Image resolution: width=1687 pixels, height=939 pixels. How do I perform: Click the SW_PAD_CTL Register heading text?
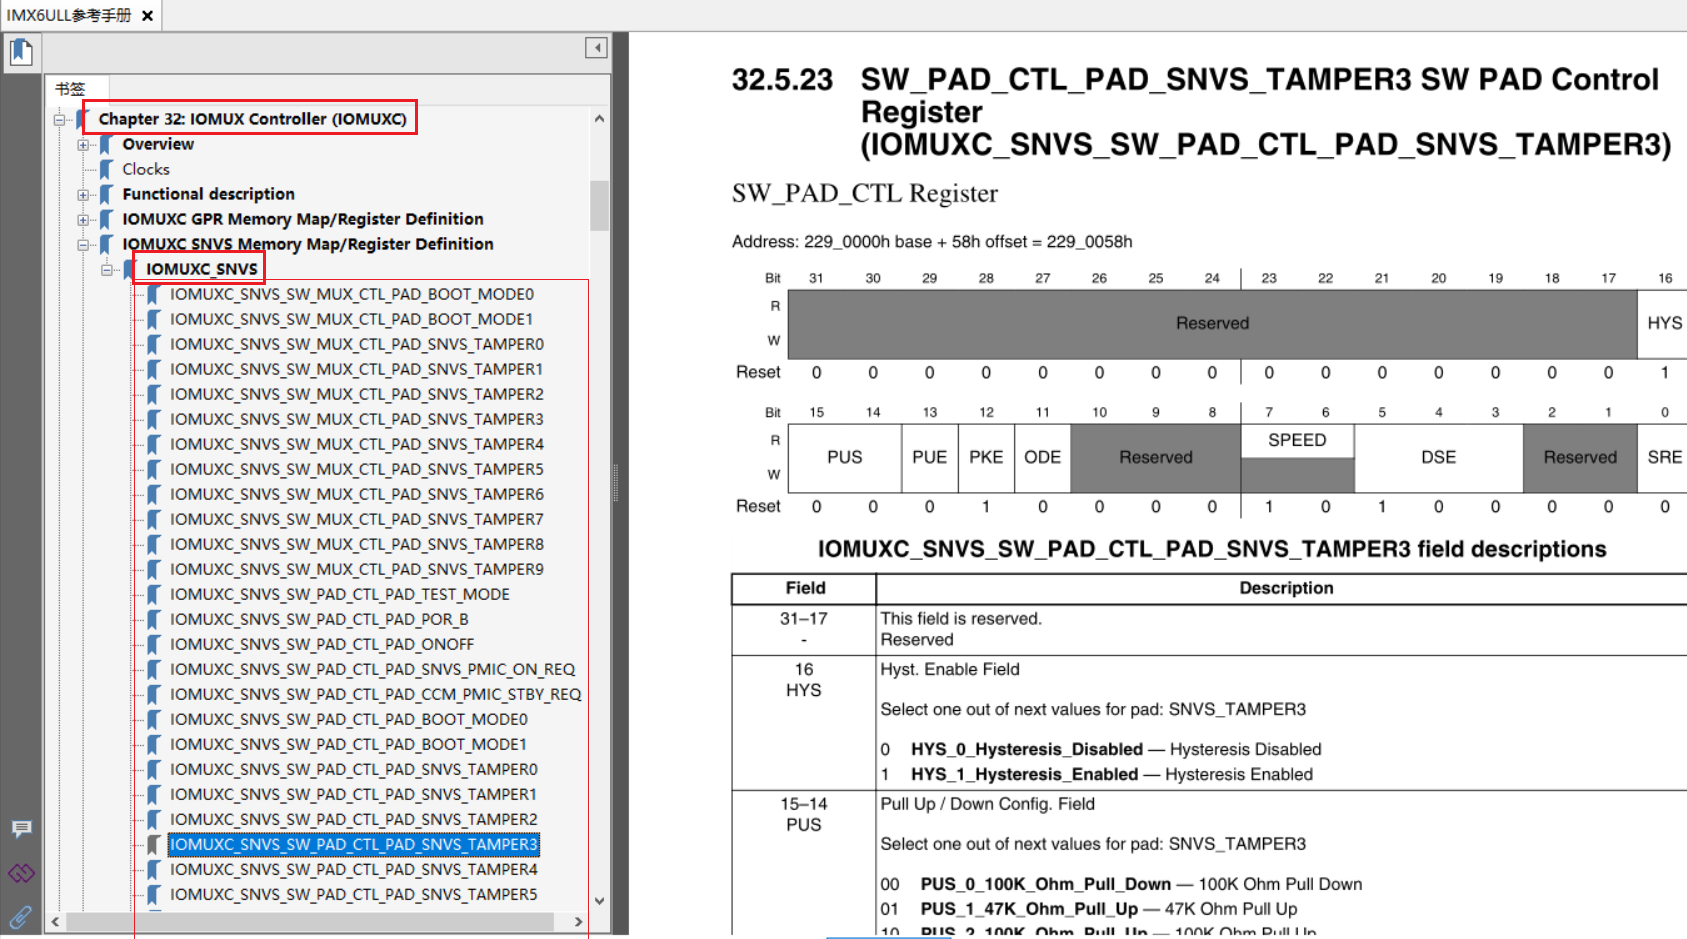865,193
